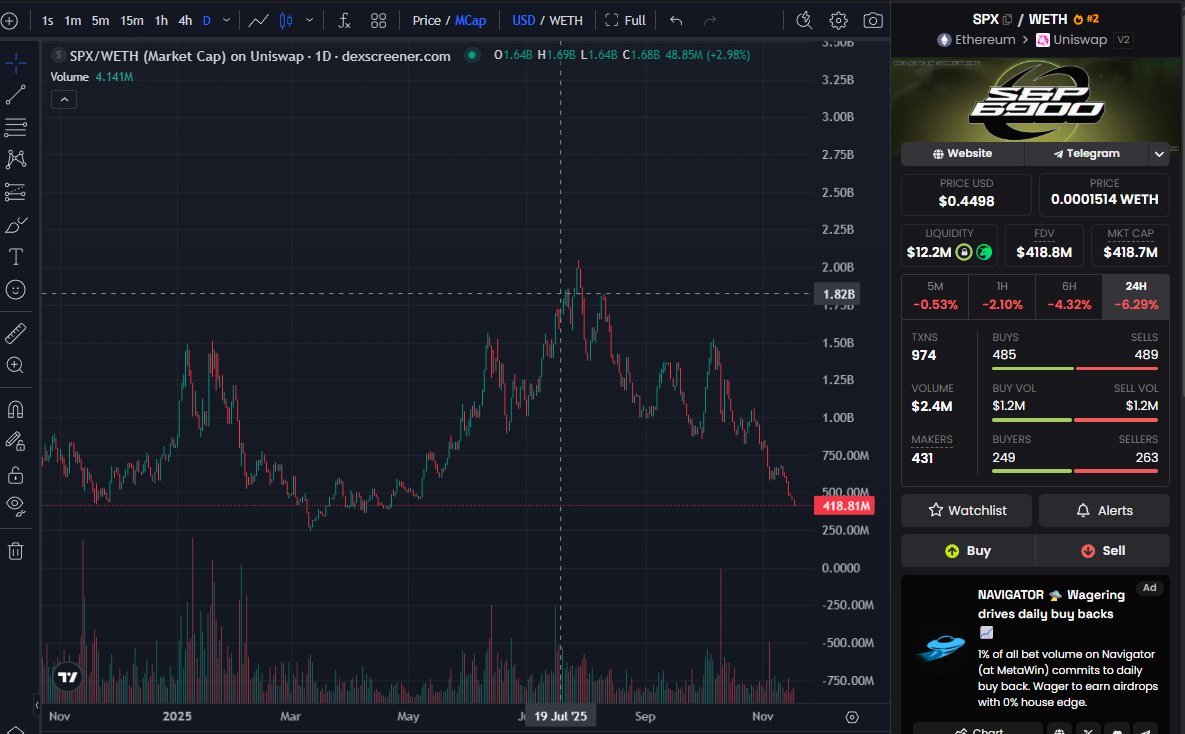This screenshot has width=1185, height=734.
Task: Set chart denomination to WETH
Action: point(566,20)
